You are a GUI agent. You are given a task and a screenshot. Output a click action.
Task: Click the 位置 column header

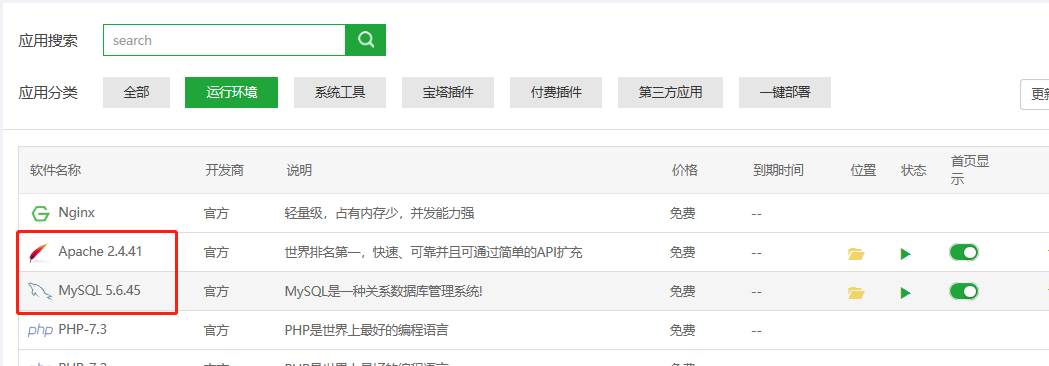pyautogui.click(x=863, y=170)
